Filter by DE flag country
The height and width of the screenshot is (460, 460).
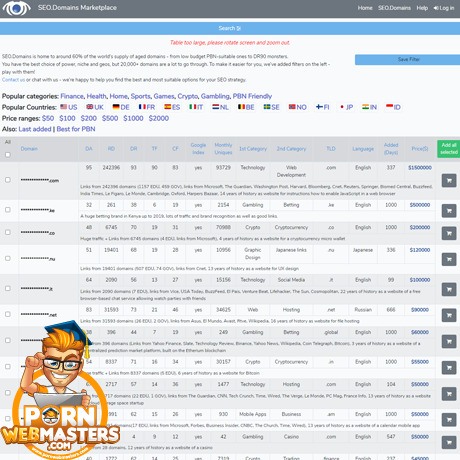pyautogui.click(x=121, y=107)
